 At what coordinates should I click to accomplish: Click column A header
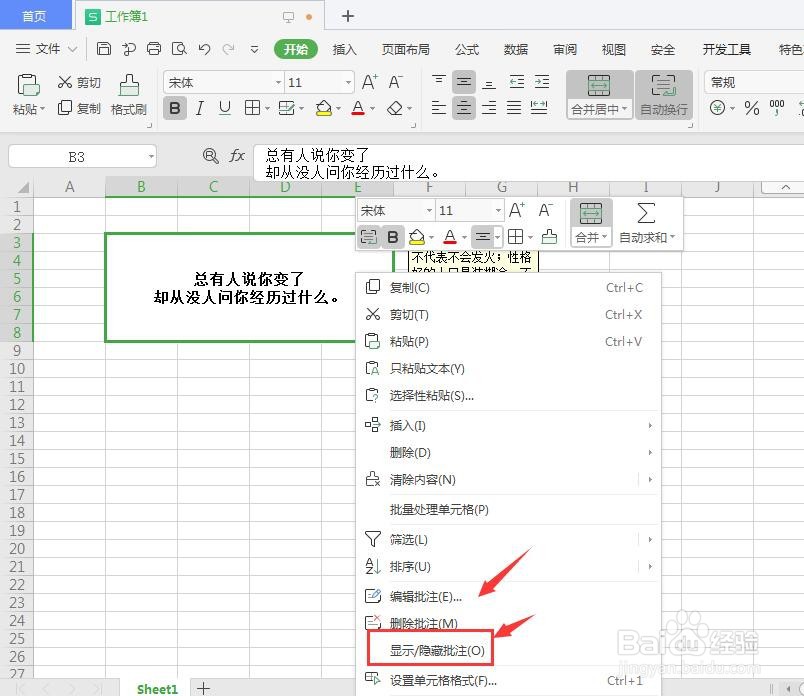(x=69, y=187)
